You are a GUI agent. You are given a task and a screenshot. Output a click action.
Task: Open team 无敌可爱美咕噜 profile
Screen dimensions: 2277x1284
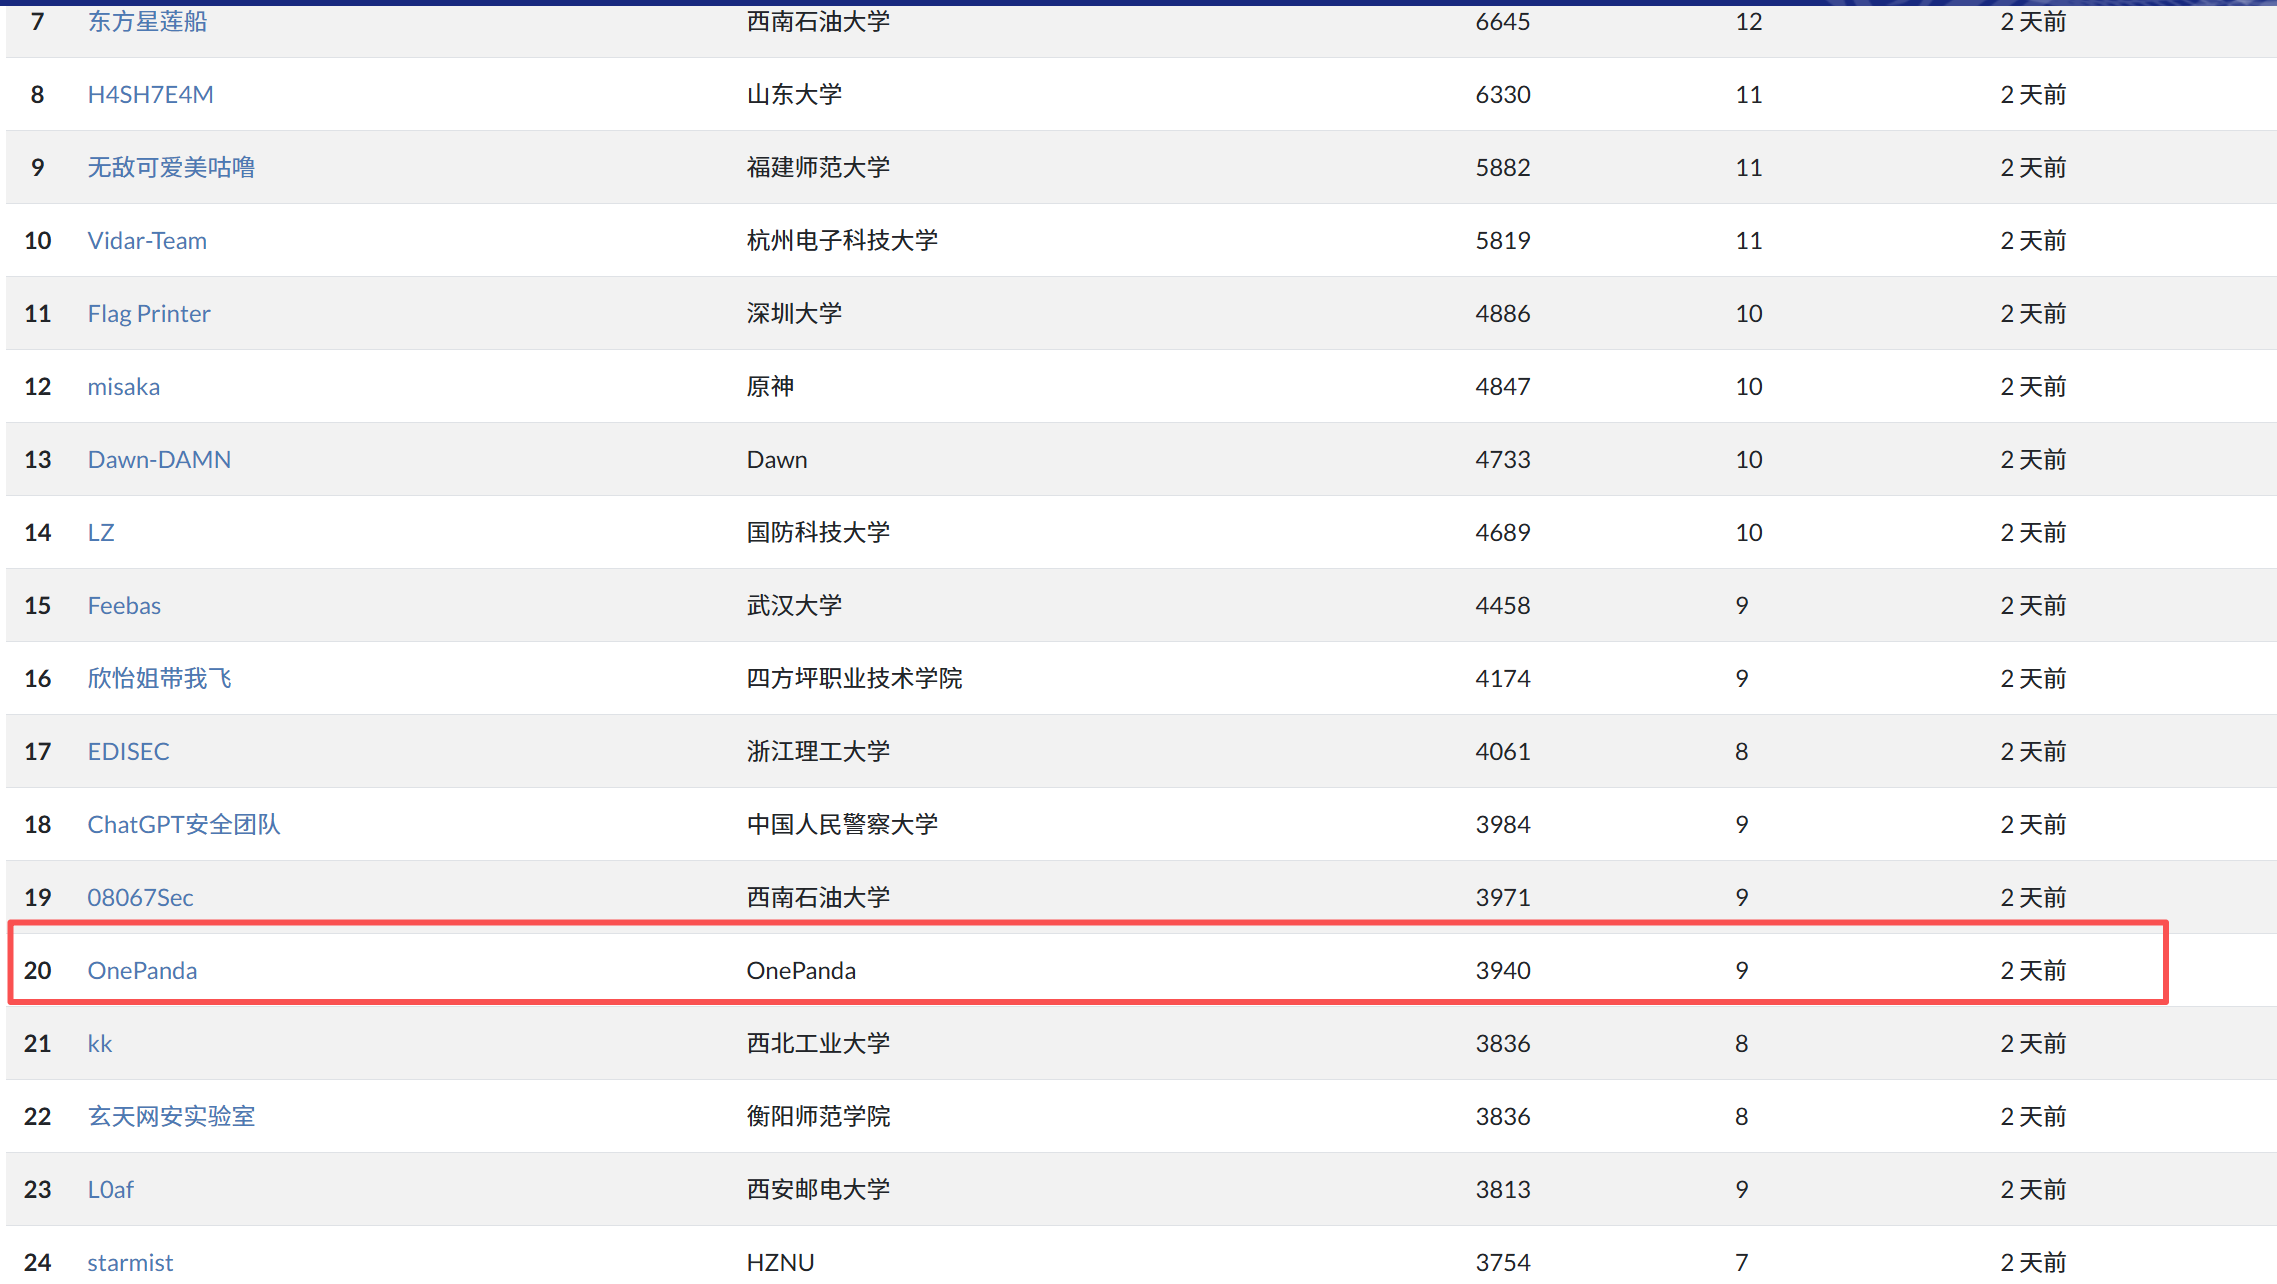coord(171,168)
